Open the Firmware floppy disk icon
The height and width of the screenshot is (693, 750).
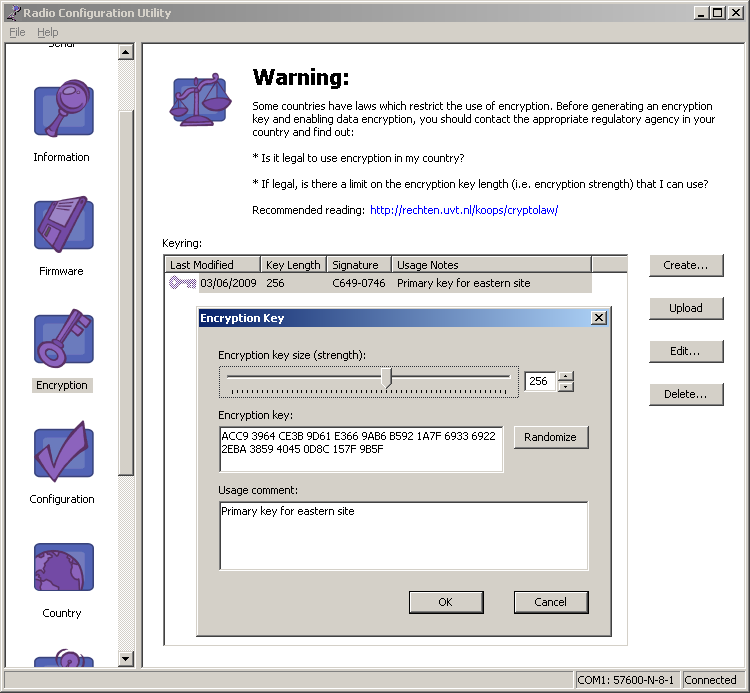pyautogui.click(x=64, y=224)
